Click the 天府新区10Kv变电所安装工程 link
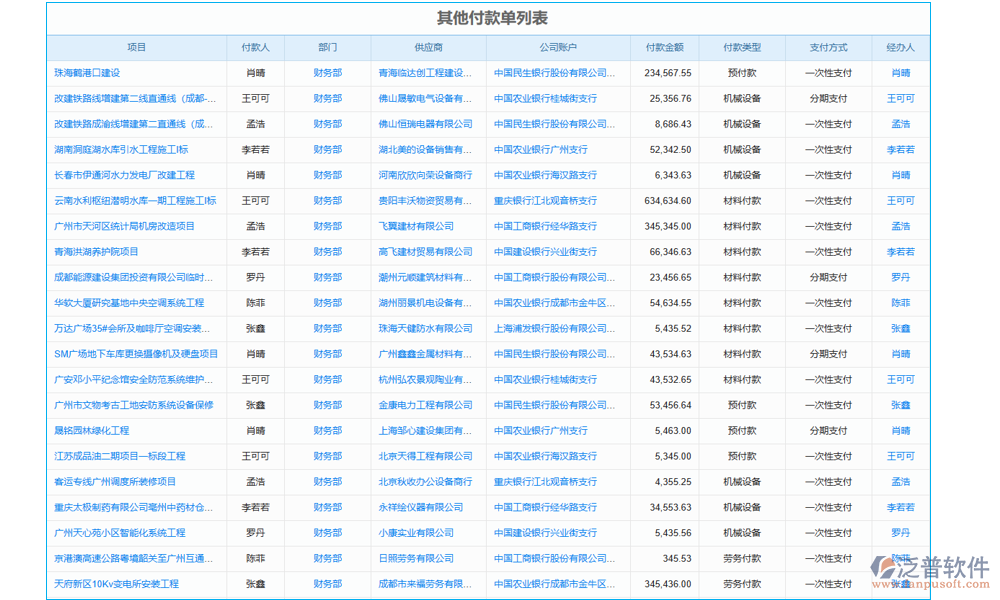 pos(119,584)
